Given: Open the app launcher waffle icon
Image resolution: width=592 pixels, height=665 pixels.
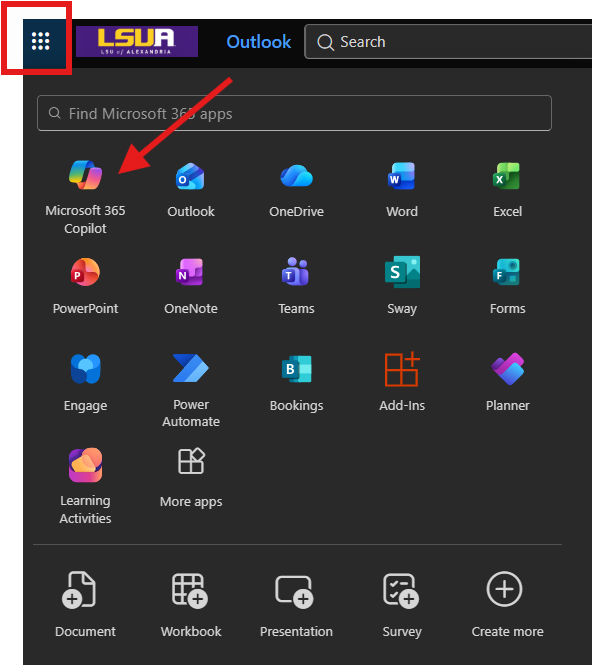Looking at the screenshot, I should pos(41,41).
